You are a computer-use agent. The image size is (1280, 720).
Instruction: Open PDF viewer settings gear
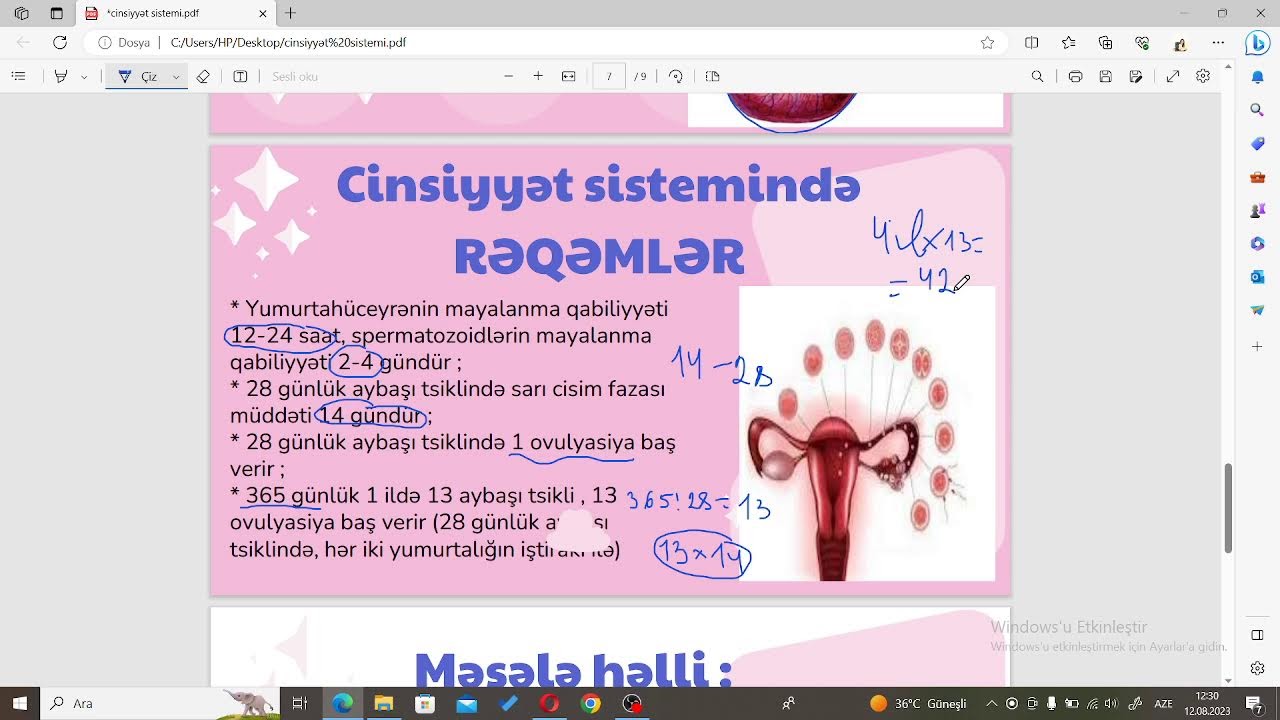pyautogui.click(x=1203, y=76)
